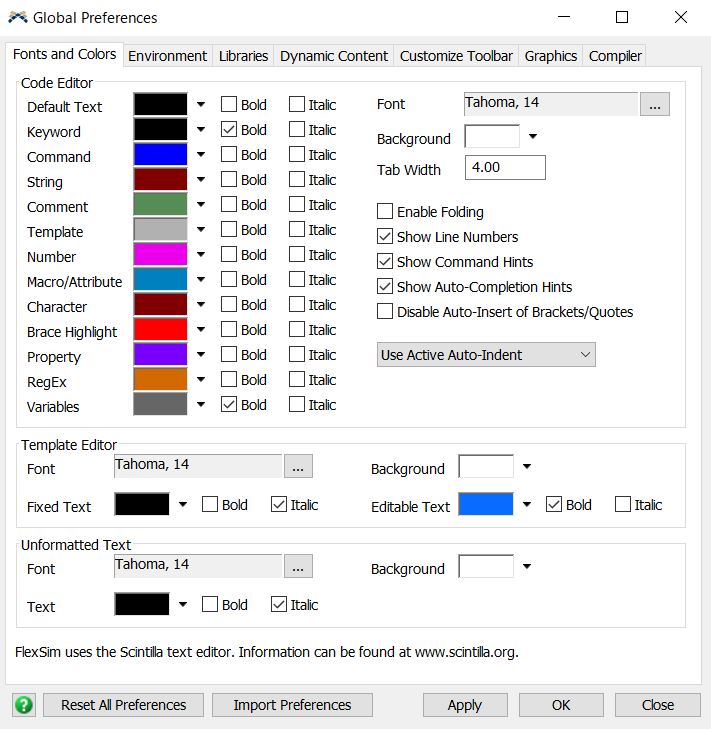Expand Editable Text color dropdown arrow
The height and width of the screenshot is (729, 711).
(527, 505)
